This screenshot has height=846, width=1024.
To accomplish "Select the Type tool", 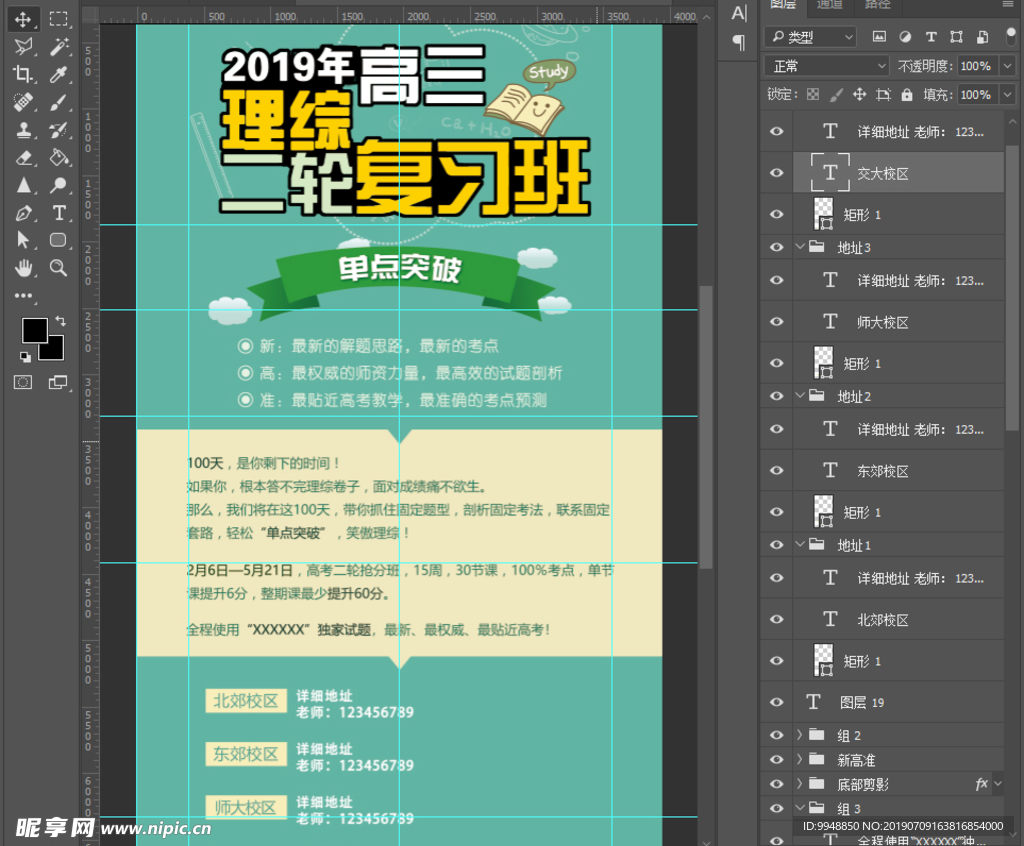I will coord(59,213).
